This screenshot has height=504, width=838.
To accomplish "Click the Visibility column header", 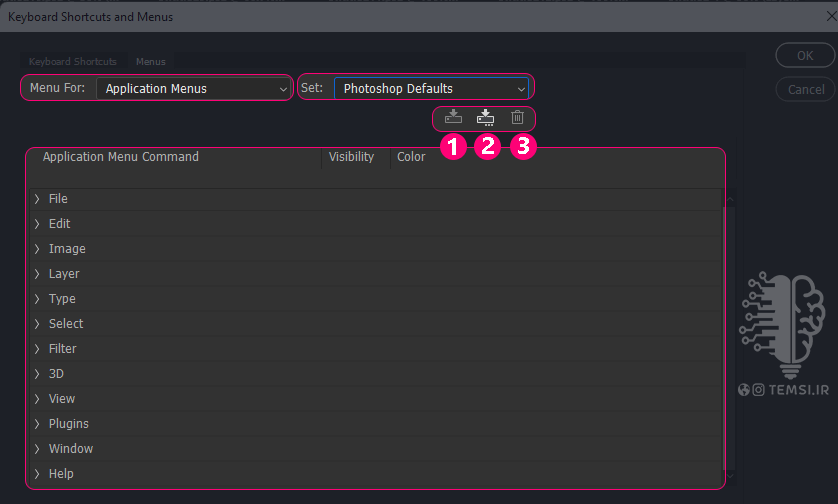I will click(x=351, y=157).
